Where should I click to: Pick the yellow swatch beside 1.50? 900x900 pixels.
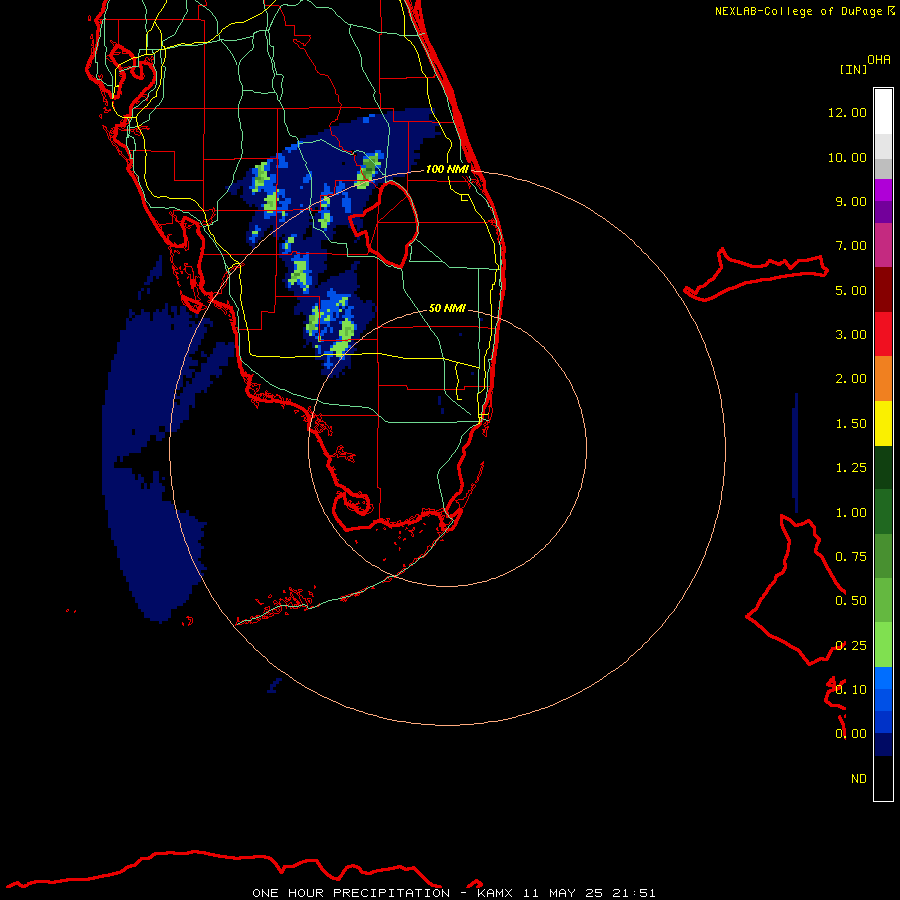click(x=883, y=424)
